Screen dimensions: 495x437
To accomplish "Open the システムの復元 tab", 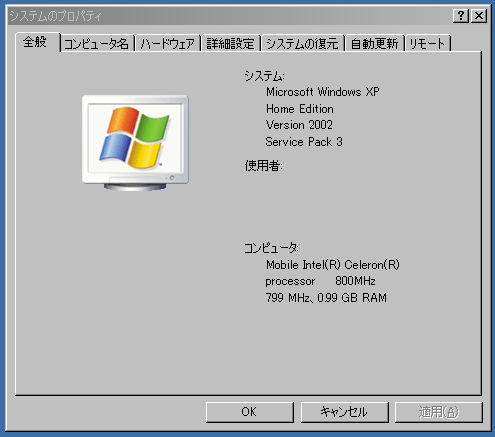I will (x=303, y=44).
